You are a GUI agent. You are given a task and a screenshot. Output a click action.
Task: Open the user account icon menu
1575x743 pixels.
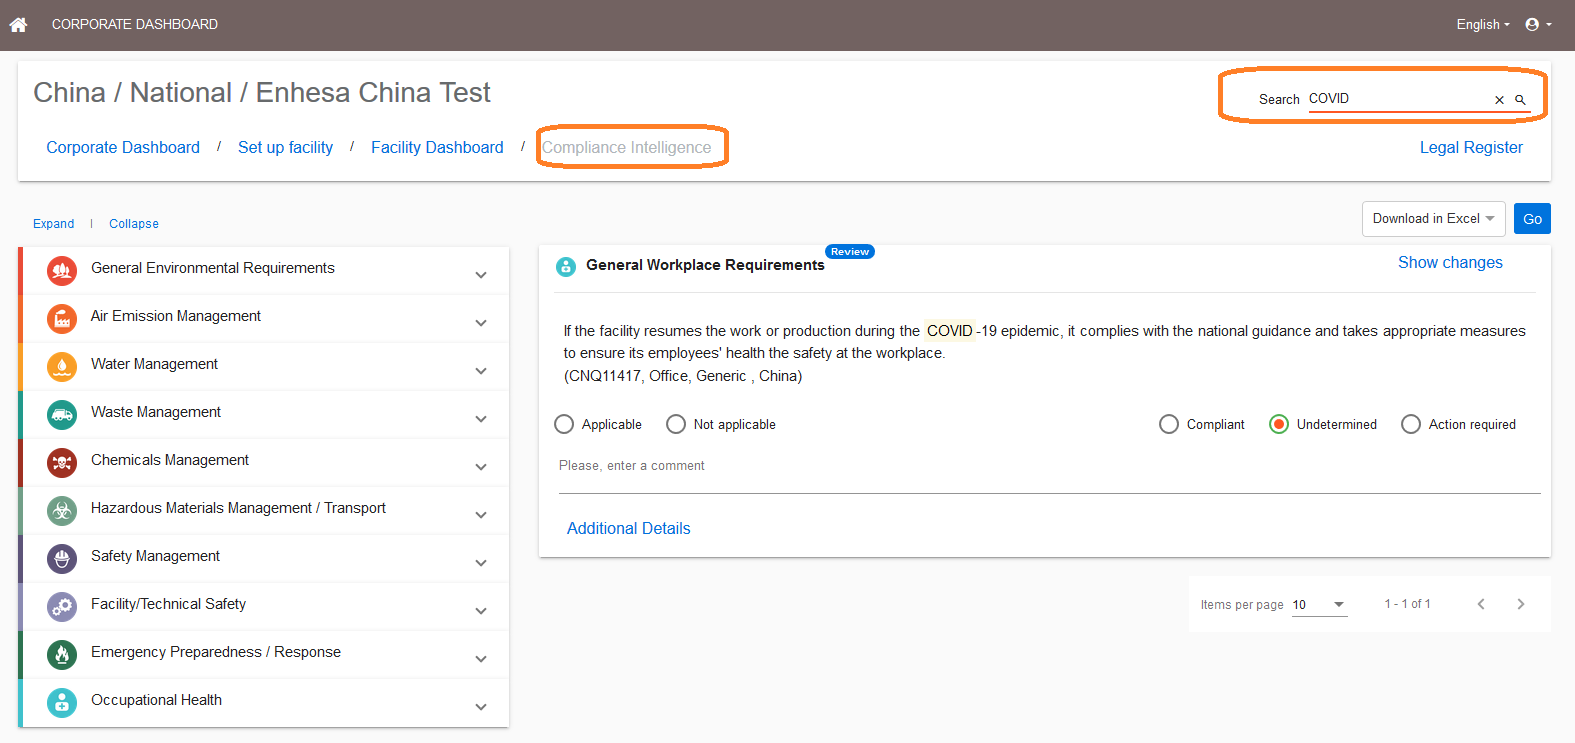(1538, 24)
